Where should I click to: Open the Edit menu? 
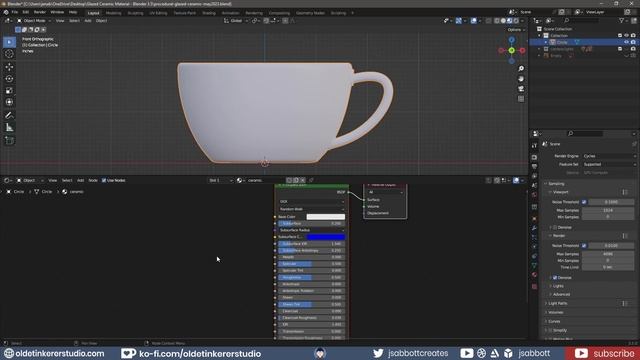(26, 12)
